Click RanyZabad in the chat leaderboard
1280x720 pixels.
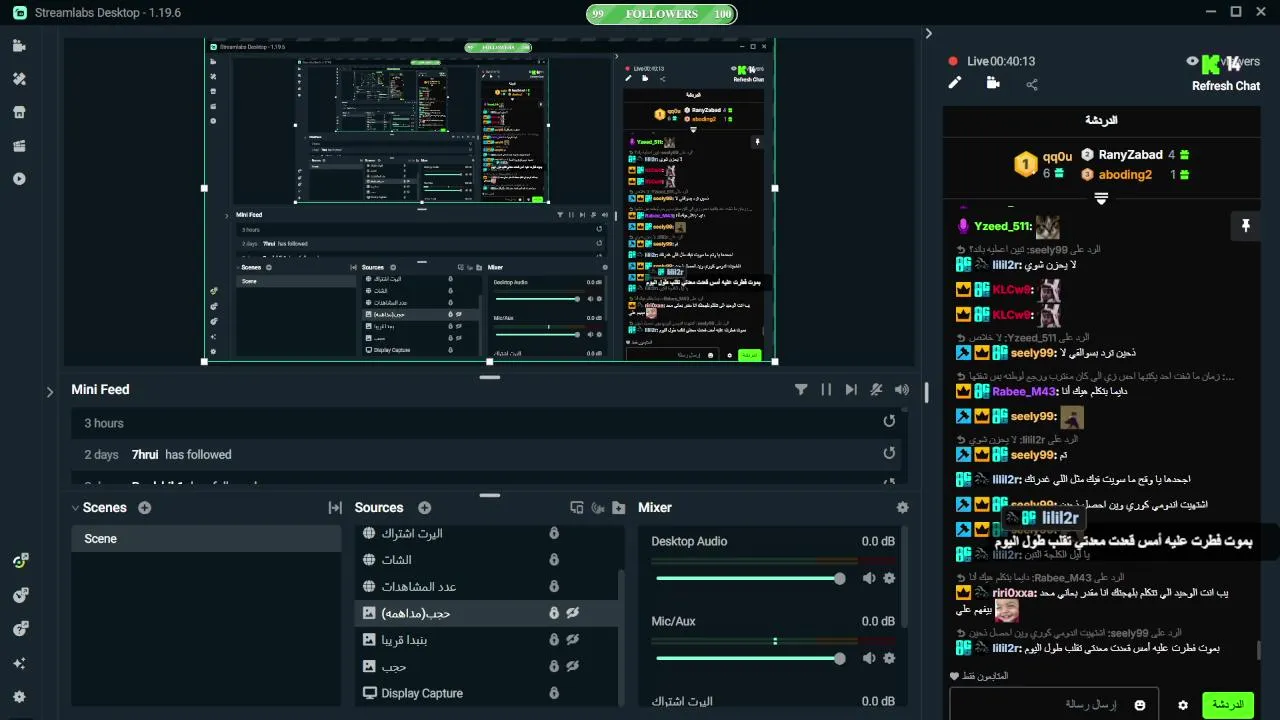(1130, 155)
